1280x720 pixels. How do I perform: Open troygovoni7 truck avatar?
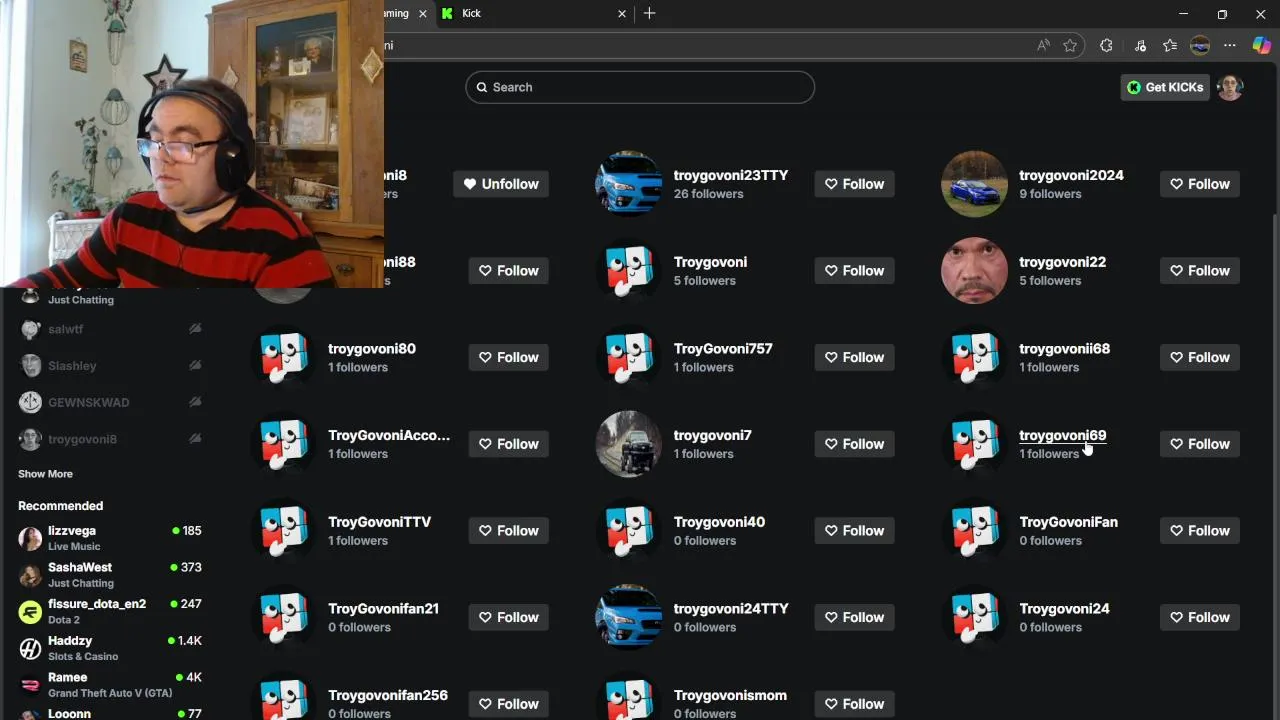coord(628,444)
